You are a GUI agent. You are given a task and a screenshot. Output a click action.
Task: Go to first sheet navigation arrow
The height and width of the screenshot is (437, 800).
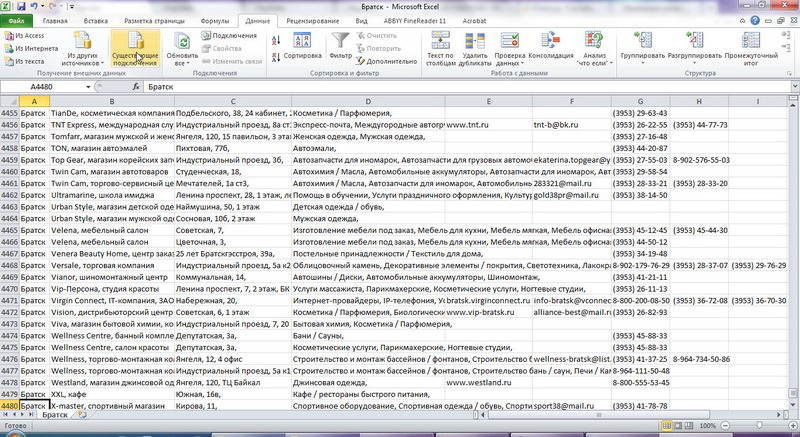coord(5,415)
